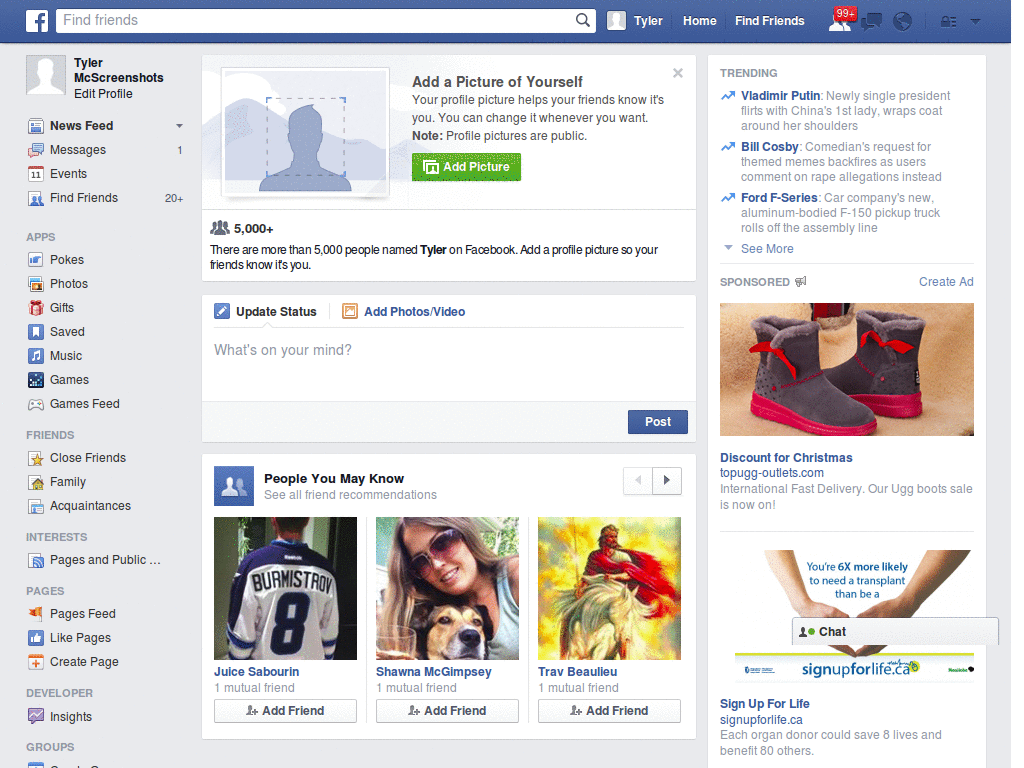Image resolution: width=1024 pixels, height=768 pixels.
Task: Open Bill Cosby trending topic
Action: [x=770, y=147]
